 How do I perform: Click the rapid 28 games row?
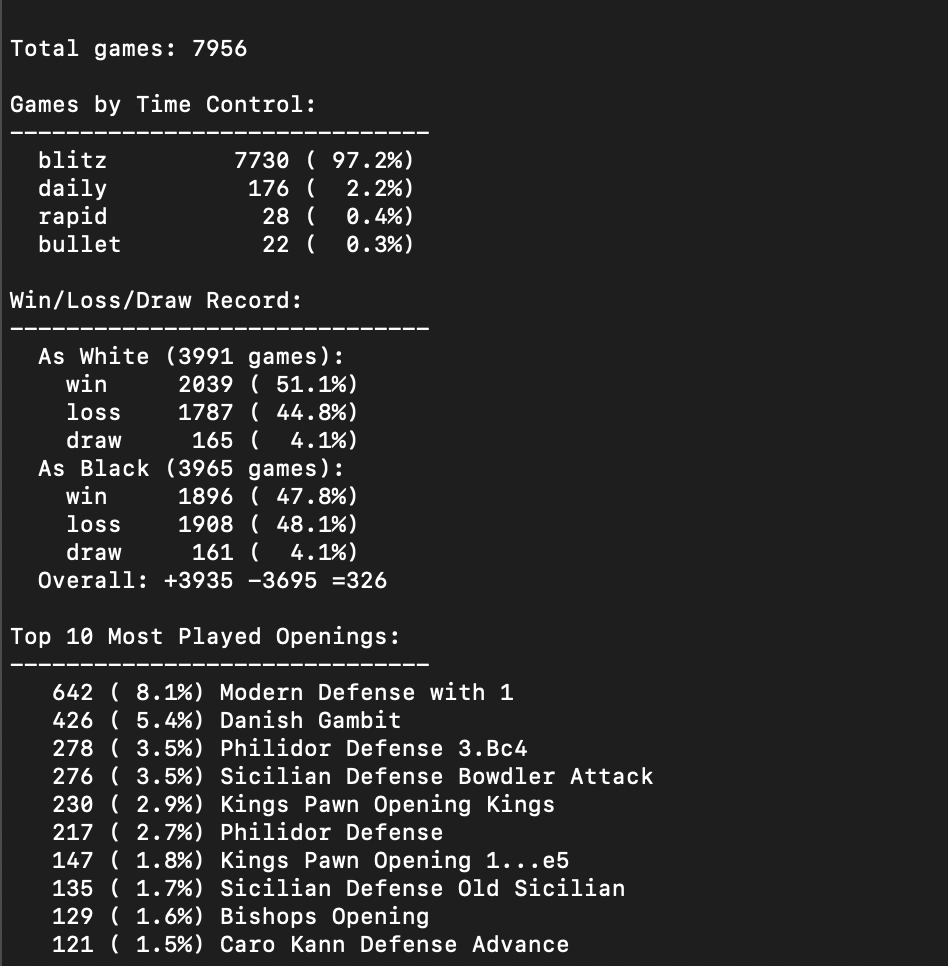225,217
